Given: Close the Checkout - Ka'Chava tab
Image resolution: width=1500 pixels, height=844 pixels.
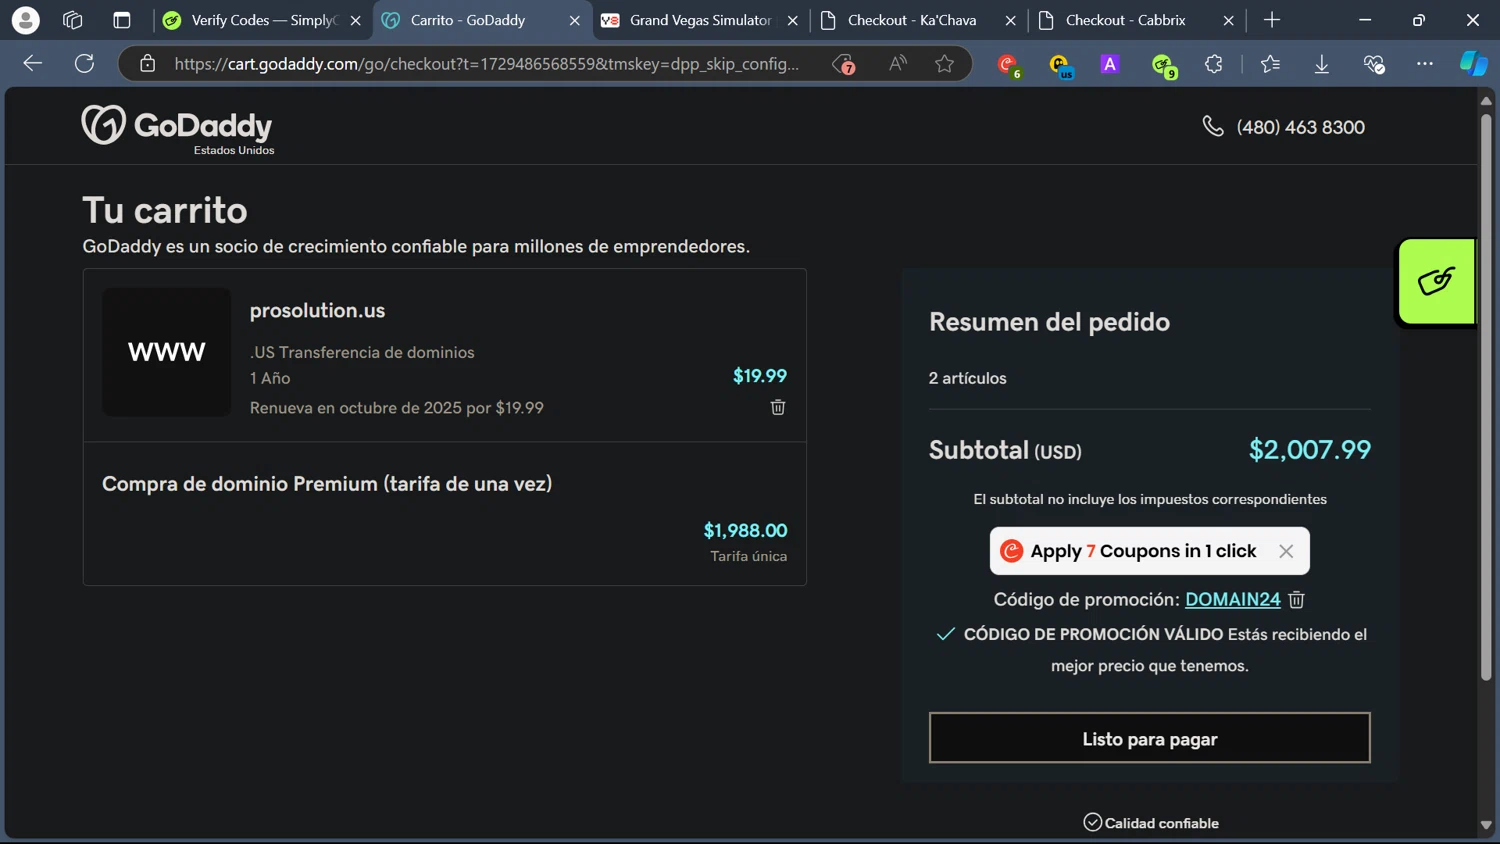Looking at the screenshot, I should [1010, 20].
